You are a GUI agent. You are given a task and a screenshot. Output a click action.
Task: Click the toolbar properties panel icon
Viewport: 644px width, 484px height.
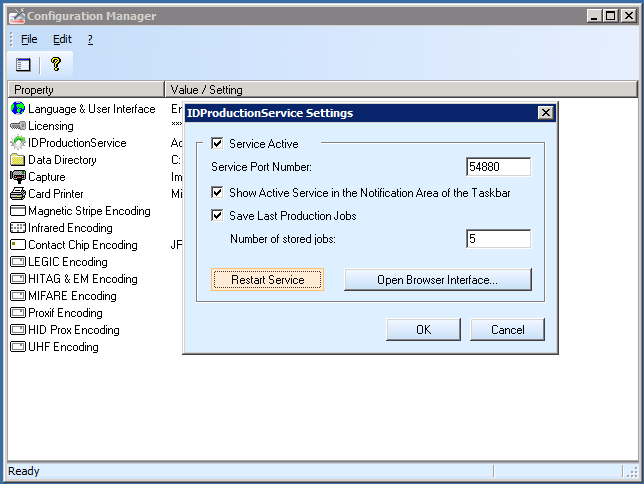coord(23,64)
